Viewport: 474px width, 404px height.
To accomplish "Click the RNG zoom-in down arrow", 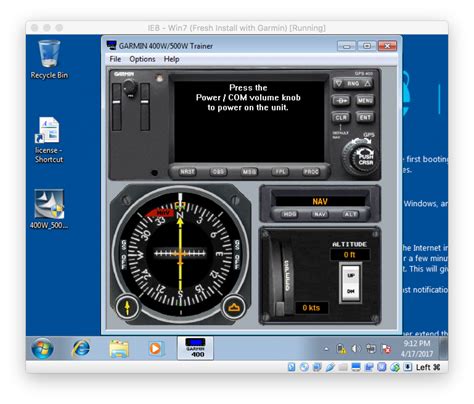I will 339,84.
